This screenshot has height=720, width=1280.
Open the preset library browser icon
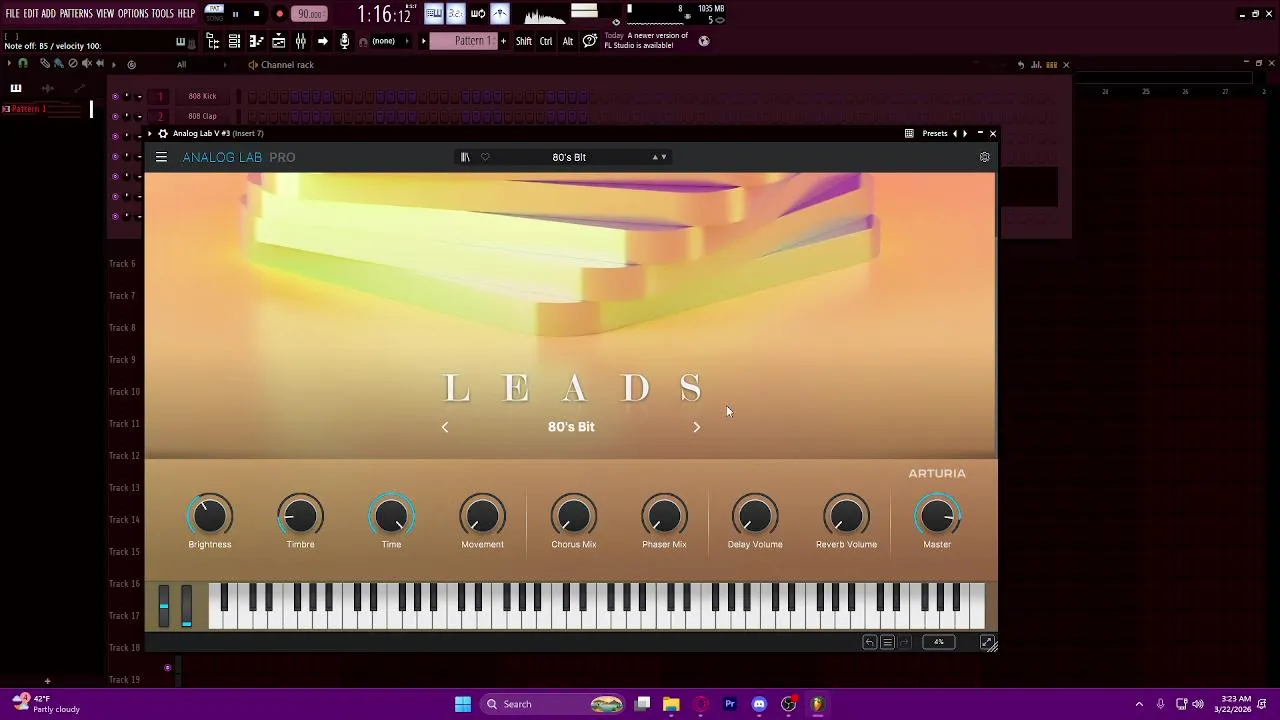[465, 157]
